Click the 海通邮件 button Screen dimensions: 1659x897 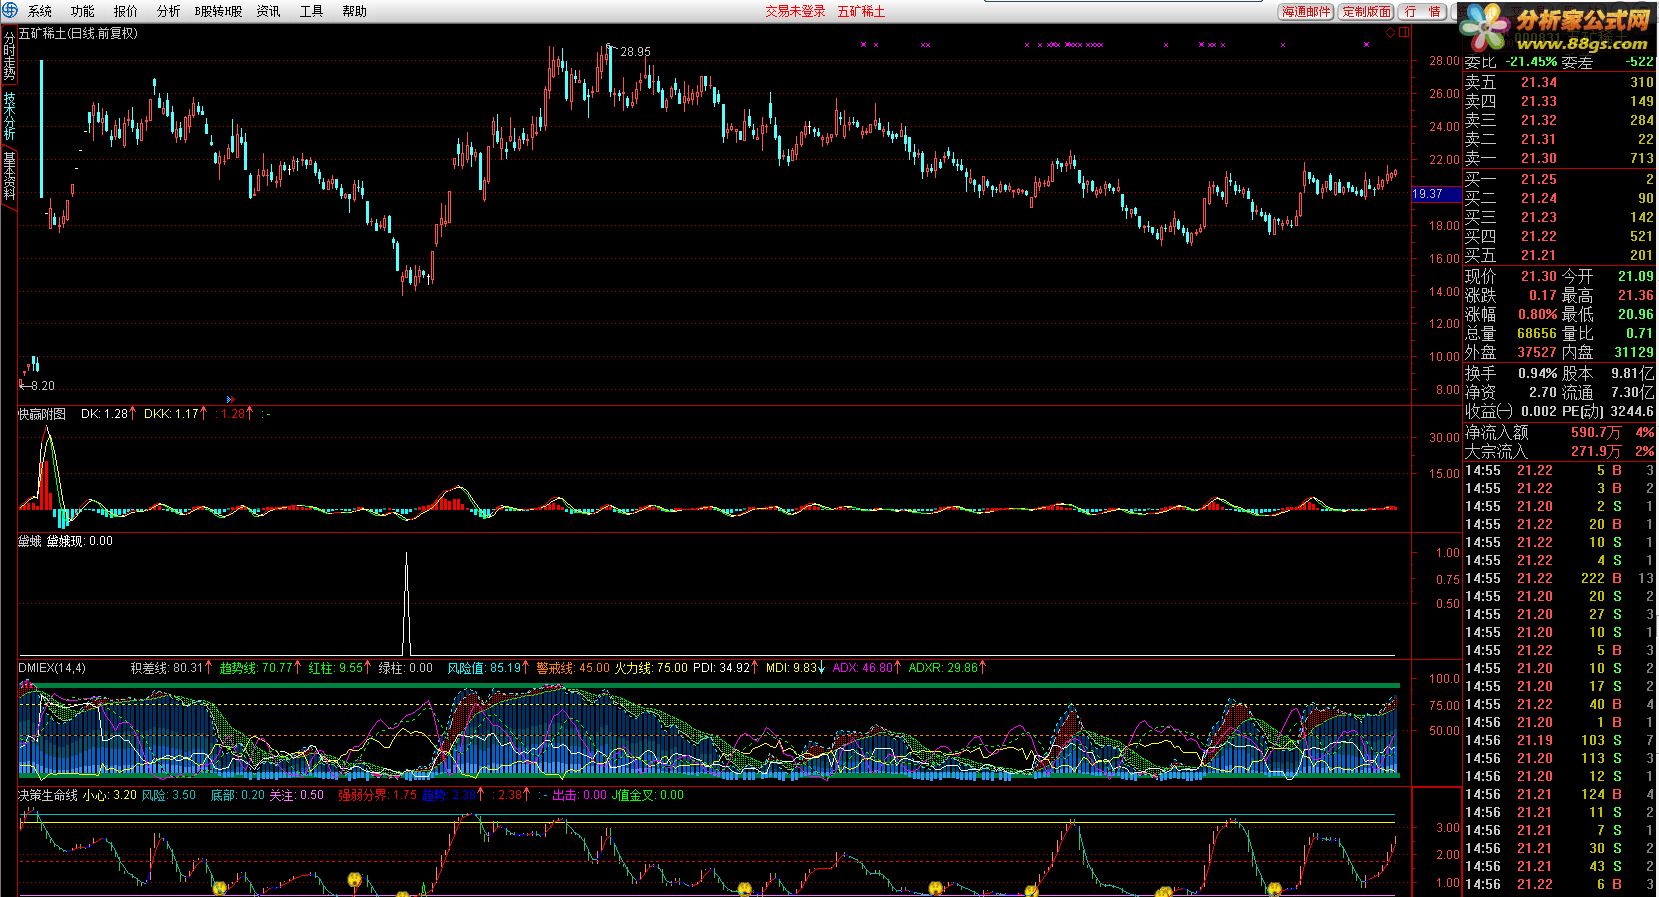(1307, 12)
